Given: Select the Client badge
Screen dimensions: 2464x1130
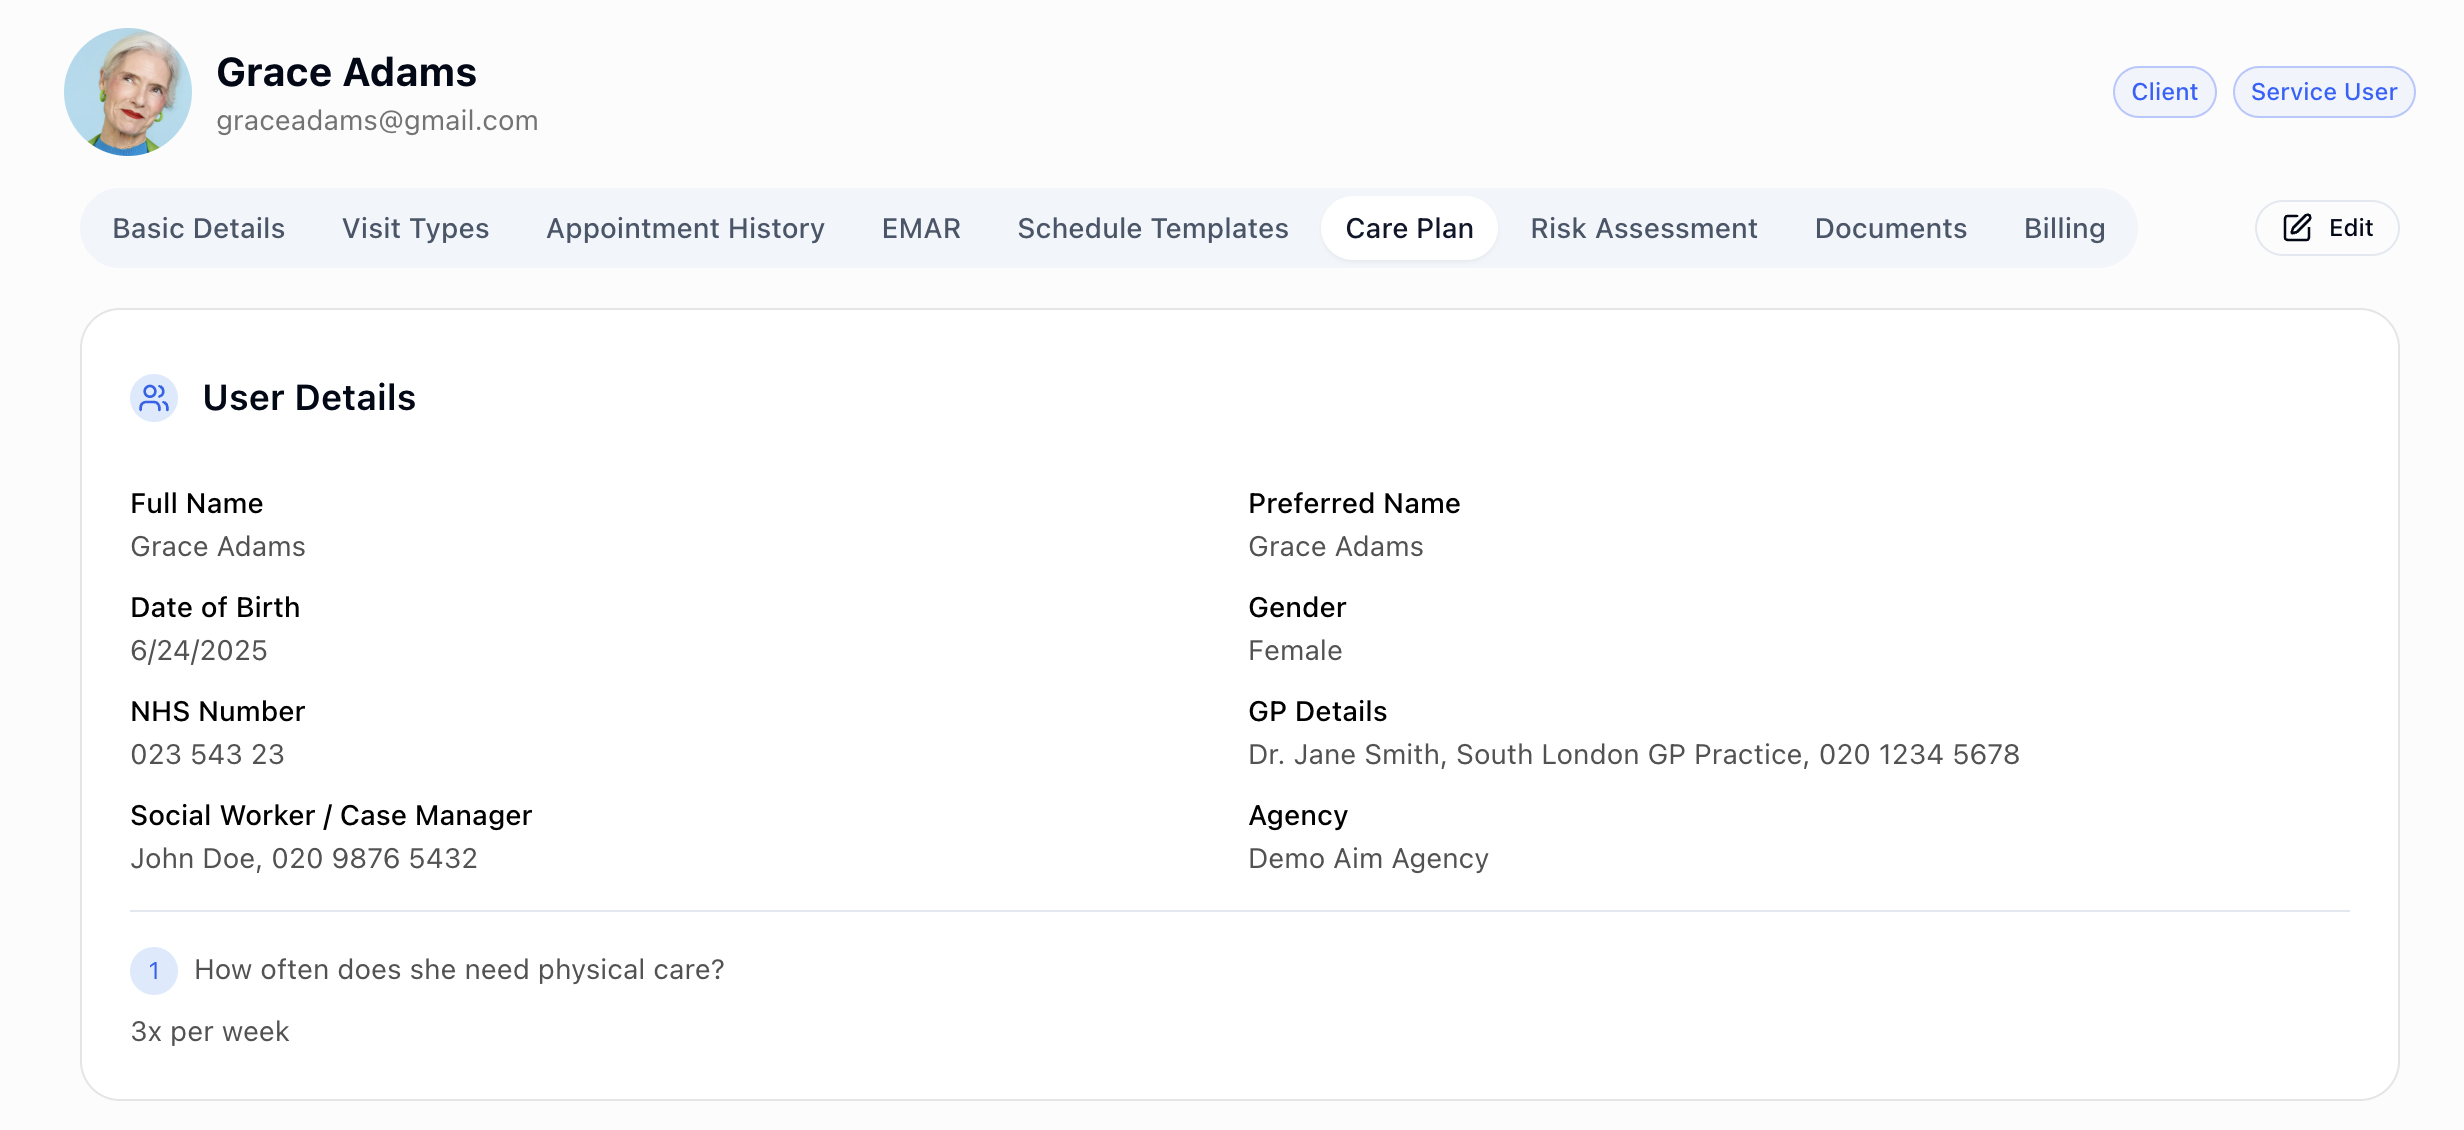Looking at the screenshot, I should point(2164,91).
